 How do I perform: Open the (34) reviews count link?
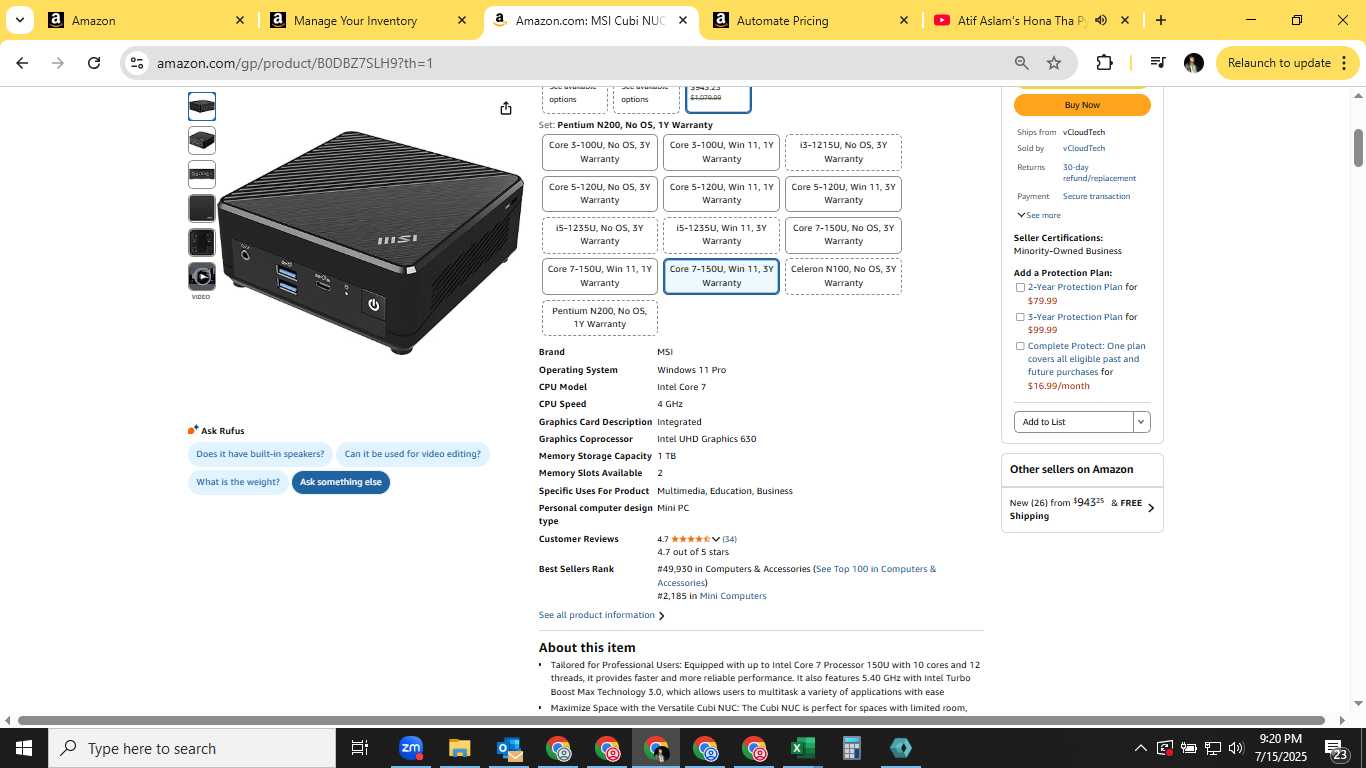pyautogui.click(x=730, y=539)
